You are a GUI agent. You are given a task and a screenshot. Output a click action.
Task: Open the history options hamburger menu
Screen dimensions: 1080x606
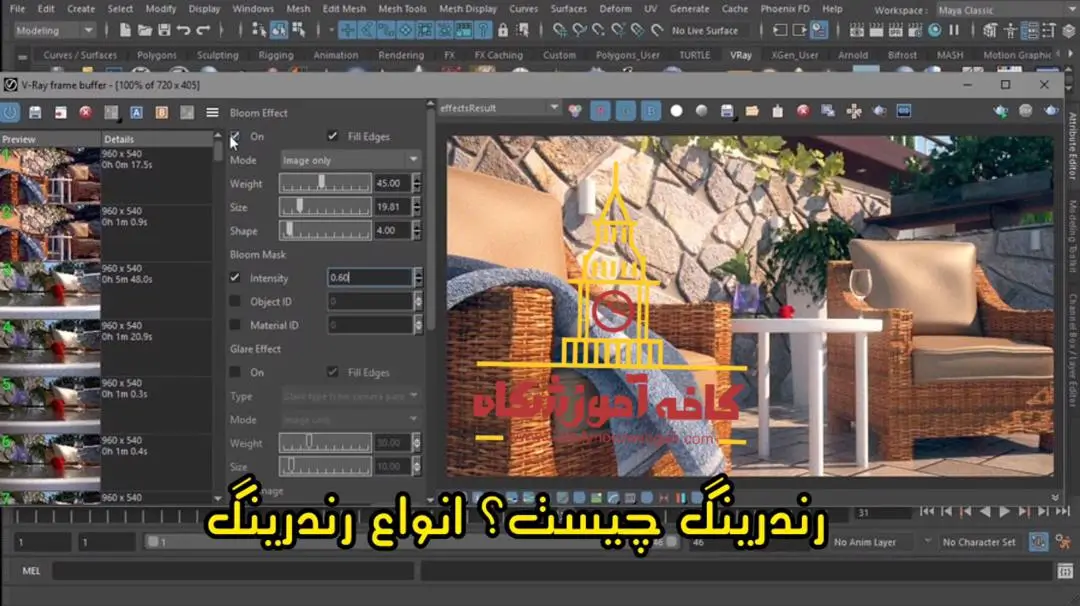tap(212, 112)
